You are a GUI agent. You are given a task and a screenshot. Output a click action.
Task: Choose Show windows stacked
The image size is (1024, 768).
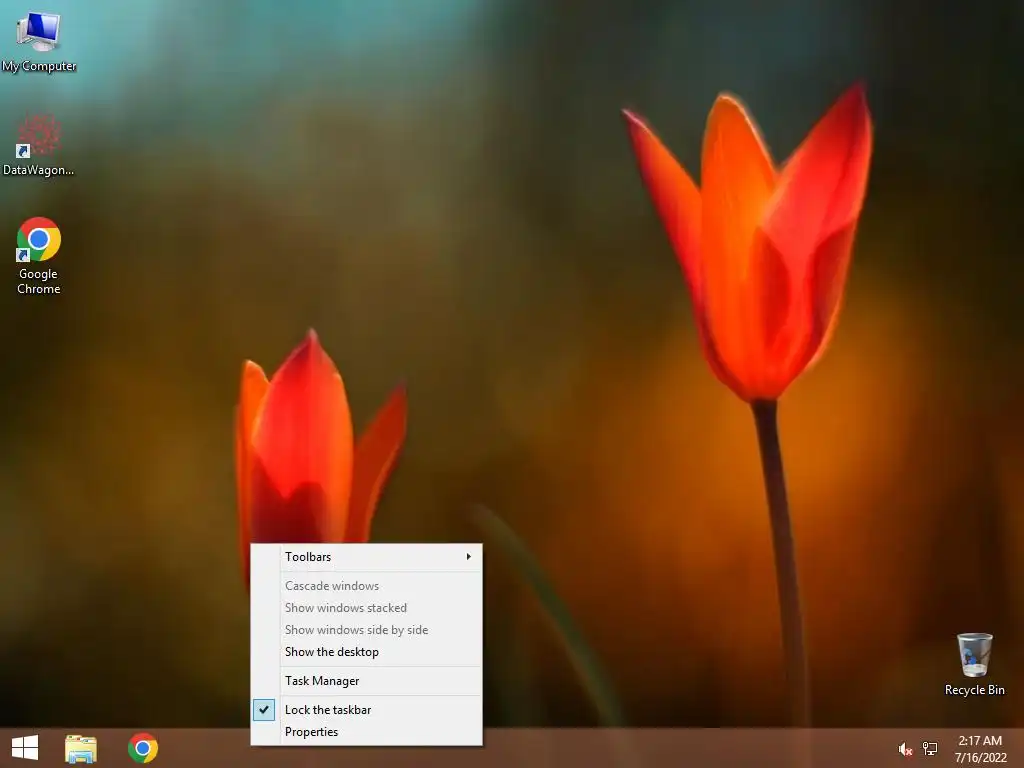point(366,608)
